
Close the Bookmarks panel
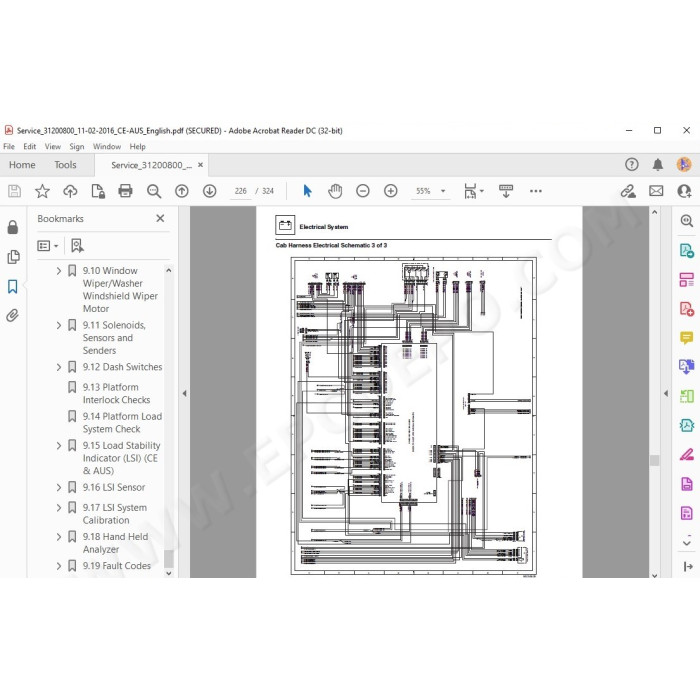point(160,218)
